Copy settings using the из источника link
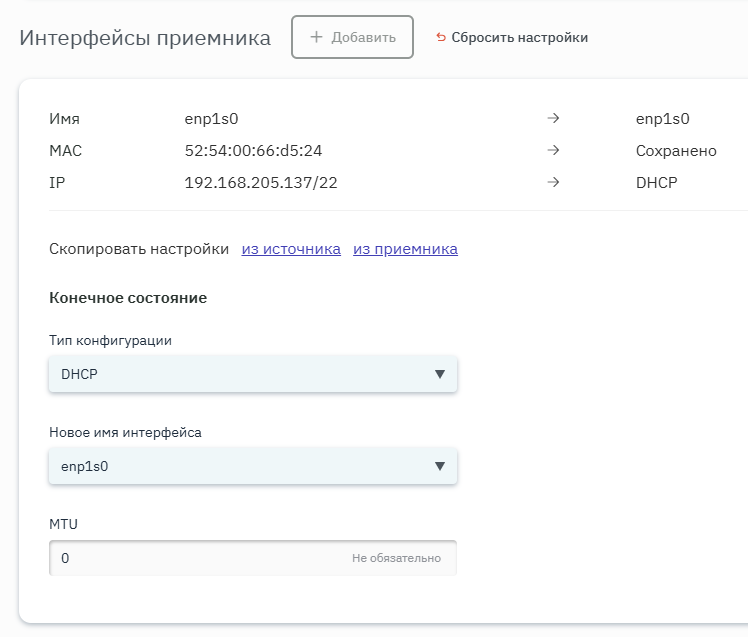The height and width of the screenshot is (637, 748). [291, 249]
